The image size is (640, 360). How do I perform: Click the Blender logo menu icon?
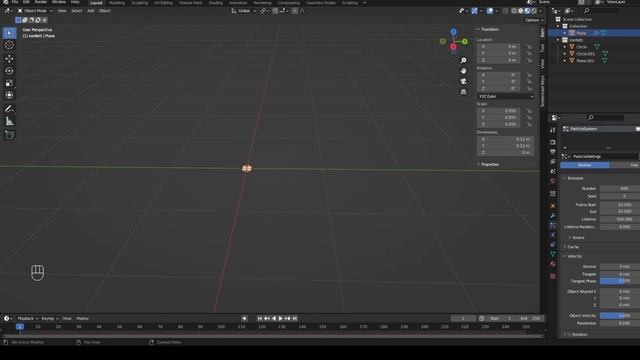(x=5, y=2)
